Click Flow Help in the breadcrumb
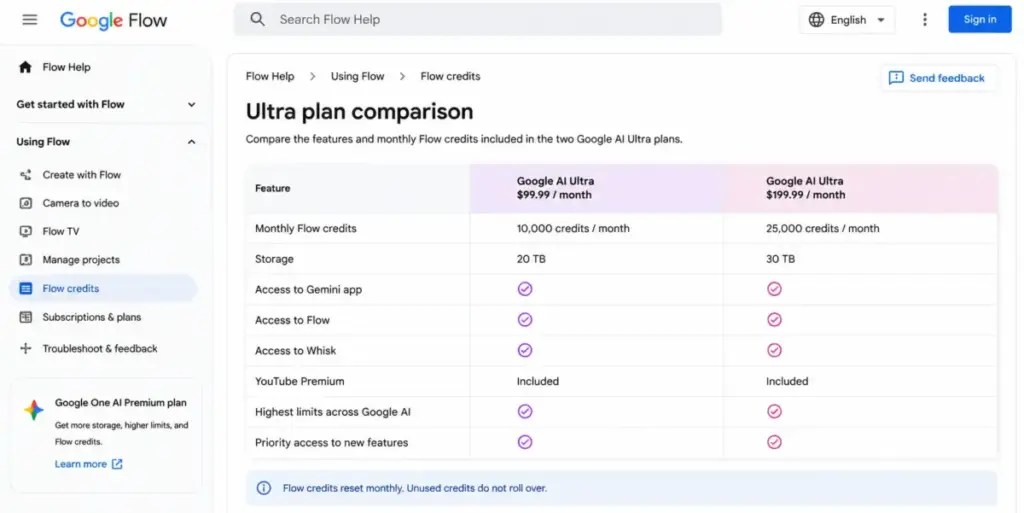Viewport: 1024px width, 513px height. pyautogui.click(x=270, y=76)
